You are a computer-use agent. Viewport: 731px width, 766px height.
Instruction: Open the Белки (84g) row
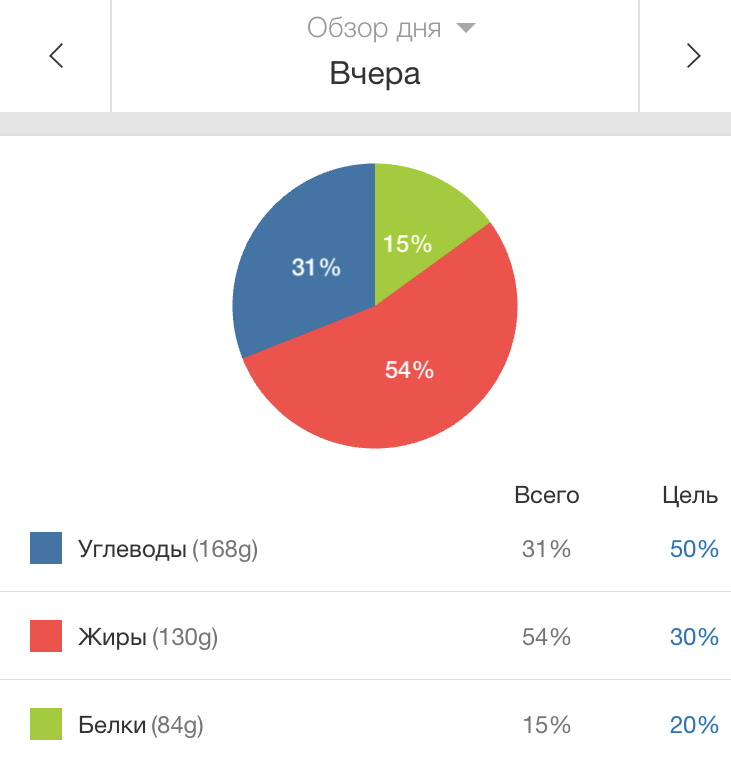coord(366,723)
